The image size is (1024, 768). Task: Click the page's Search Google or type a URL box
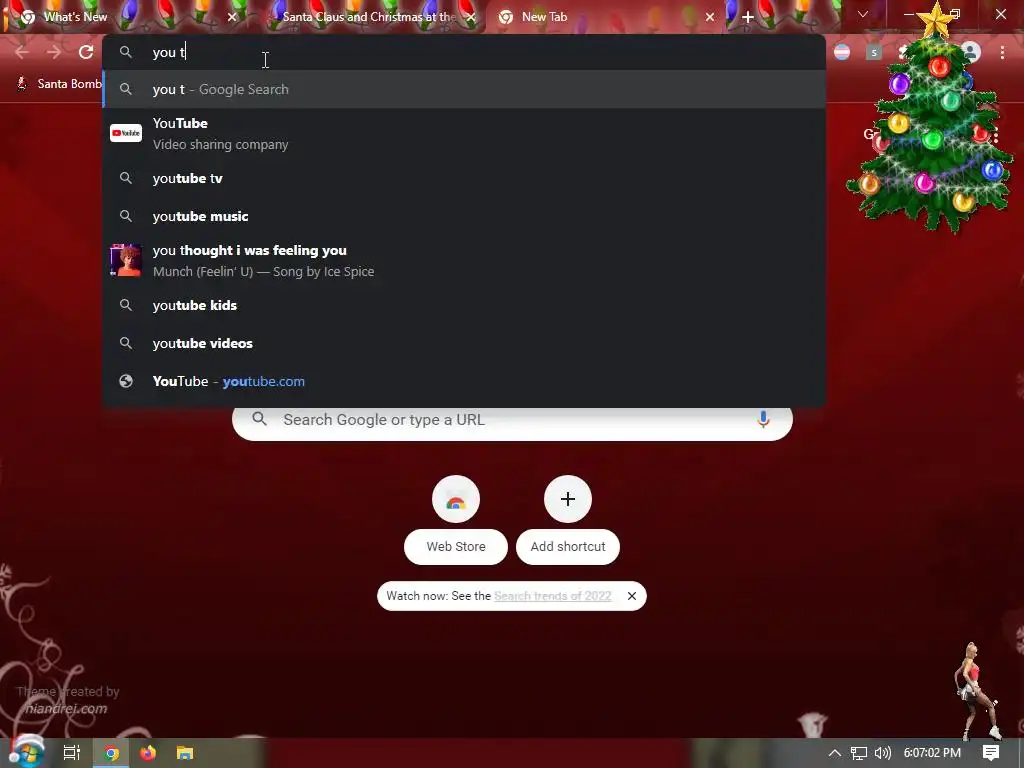click(x=512, y=420)
